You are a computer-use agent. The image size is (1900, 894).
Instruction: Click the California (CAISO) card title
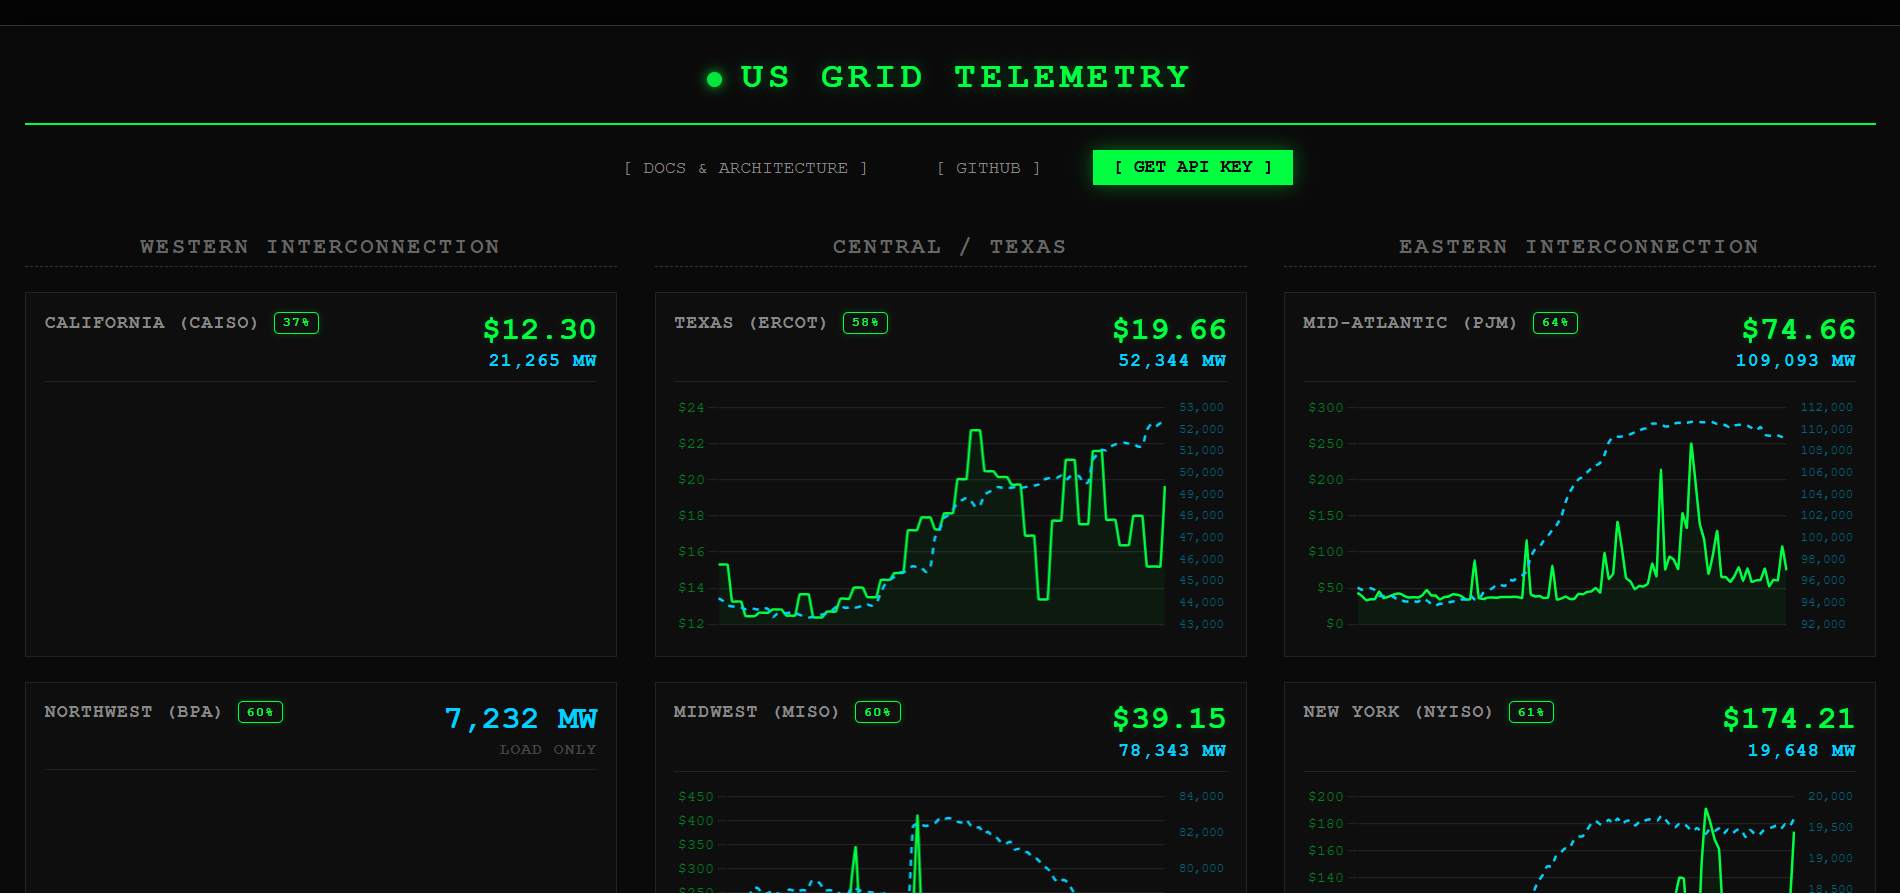(152, 322)
